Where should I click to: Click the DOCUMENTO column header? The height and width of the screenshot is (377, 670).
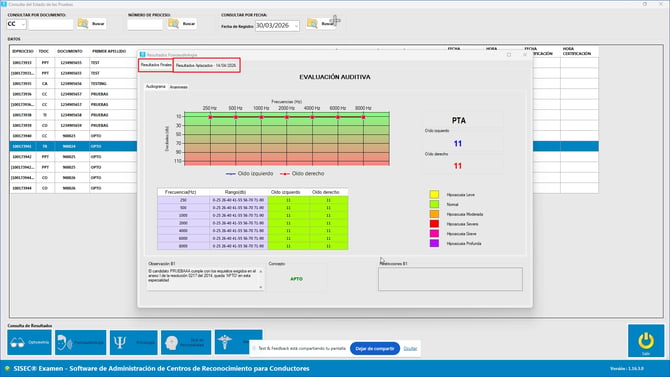pos(71,51)
